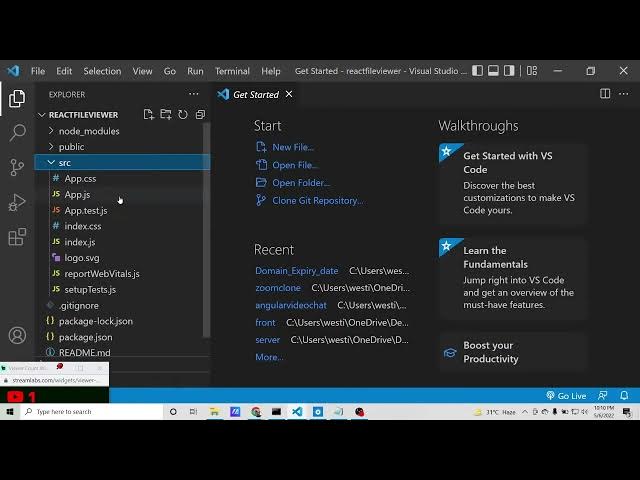
Task: Open the Terminal menu
Action: point(232,71)
